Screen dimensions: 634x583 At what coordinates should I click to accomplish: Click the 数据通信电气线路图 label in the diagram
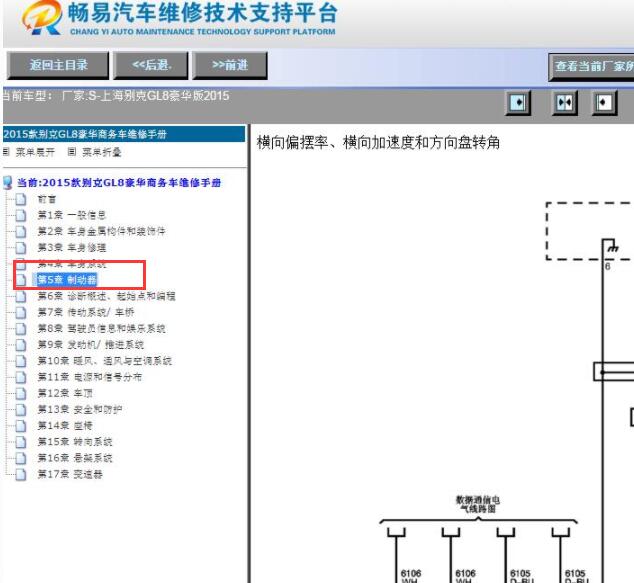click(x=478, y=504)
